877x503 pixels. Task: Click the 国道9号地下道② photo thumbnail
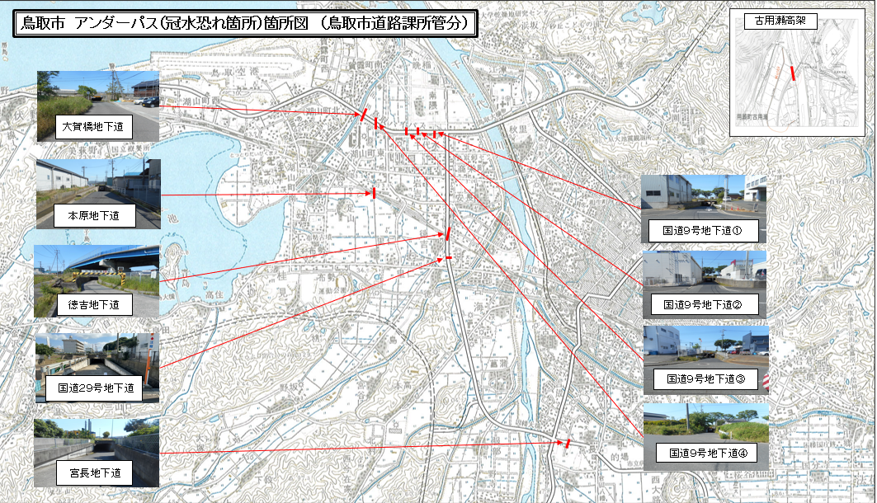pyautogui.click(x=704, y=285)
